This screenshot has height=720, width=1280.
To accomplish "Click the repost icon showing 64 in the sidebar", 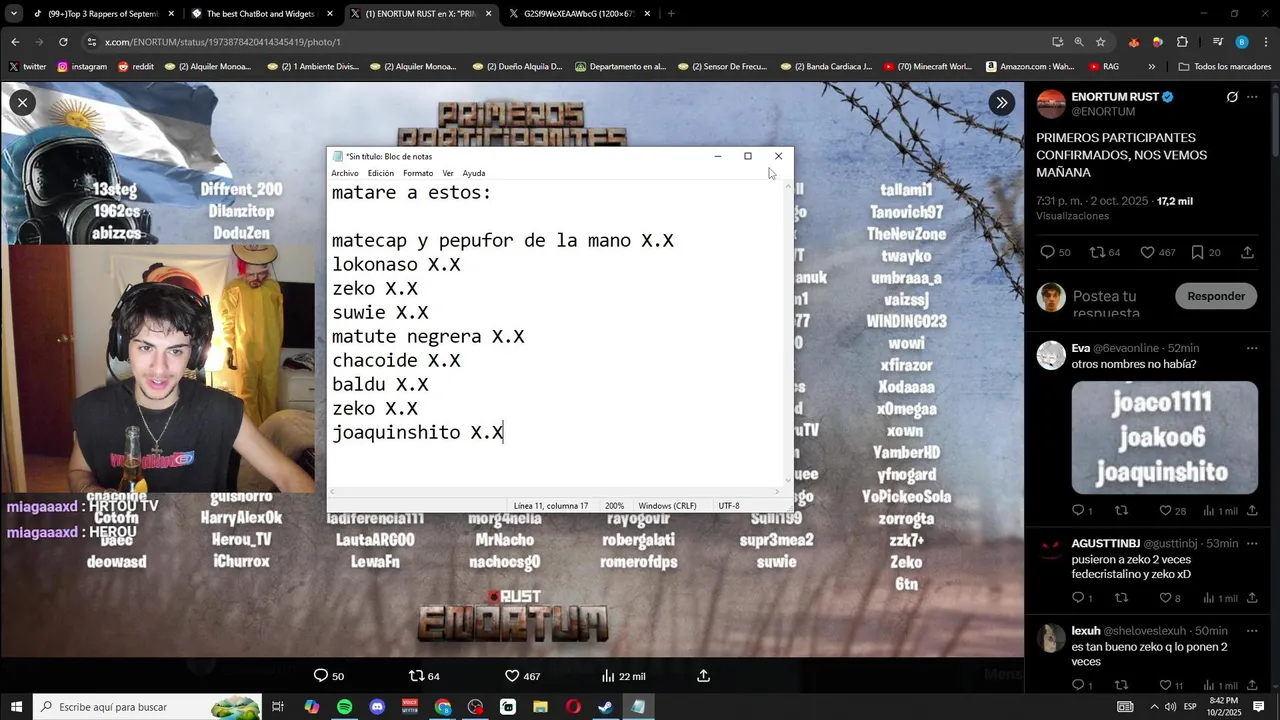I will (1097, 252).
